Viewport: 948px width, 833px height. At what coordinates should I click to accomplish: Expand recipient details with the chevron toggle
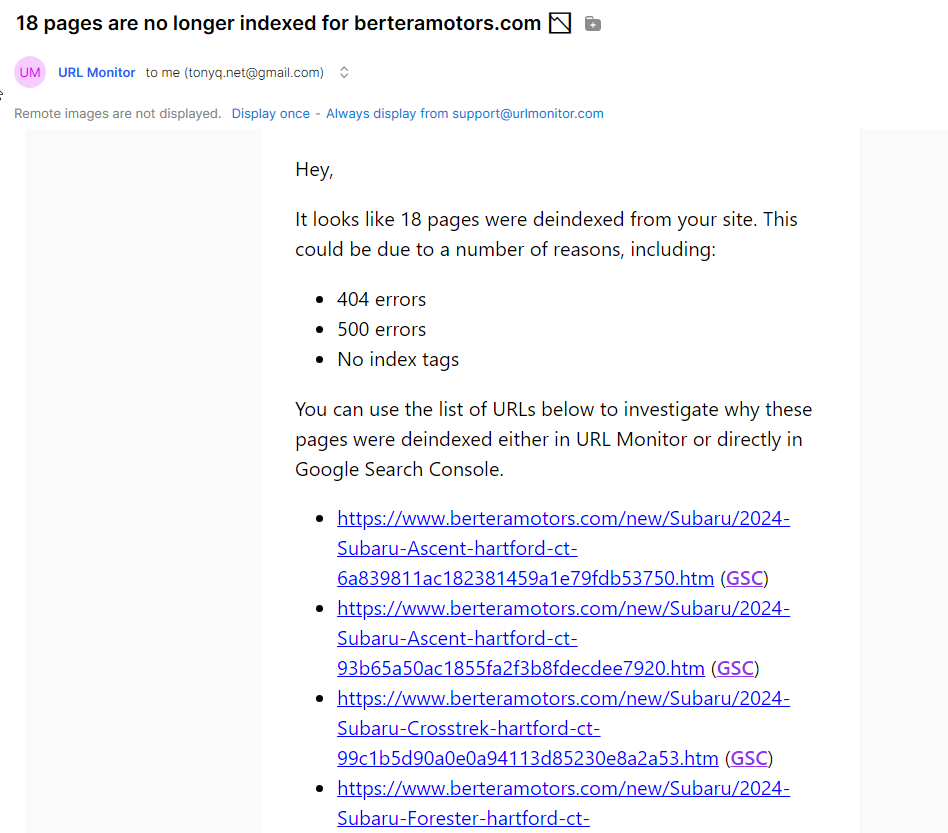344,73
